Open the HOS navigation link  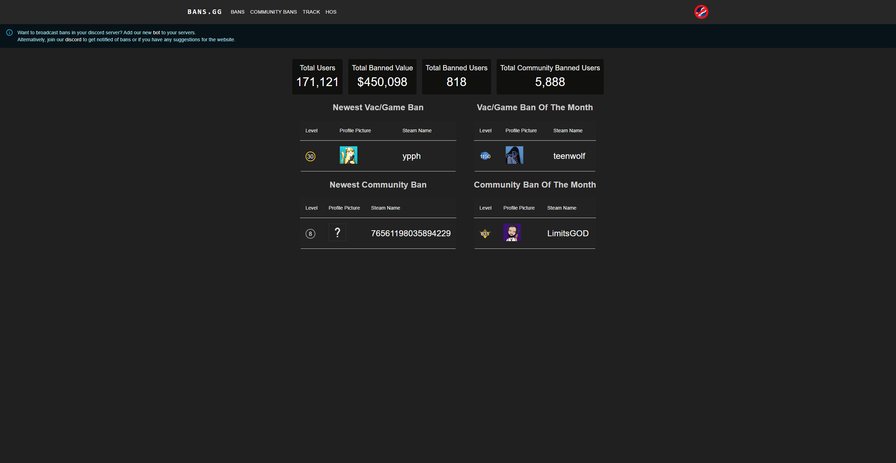[x=331, y=12]
